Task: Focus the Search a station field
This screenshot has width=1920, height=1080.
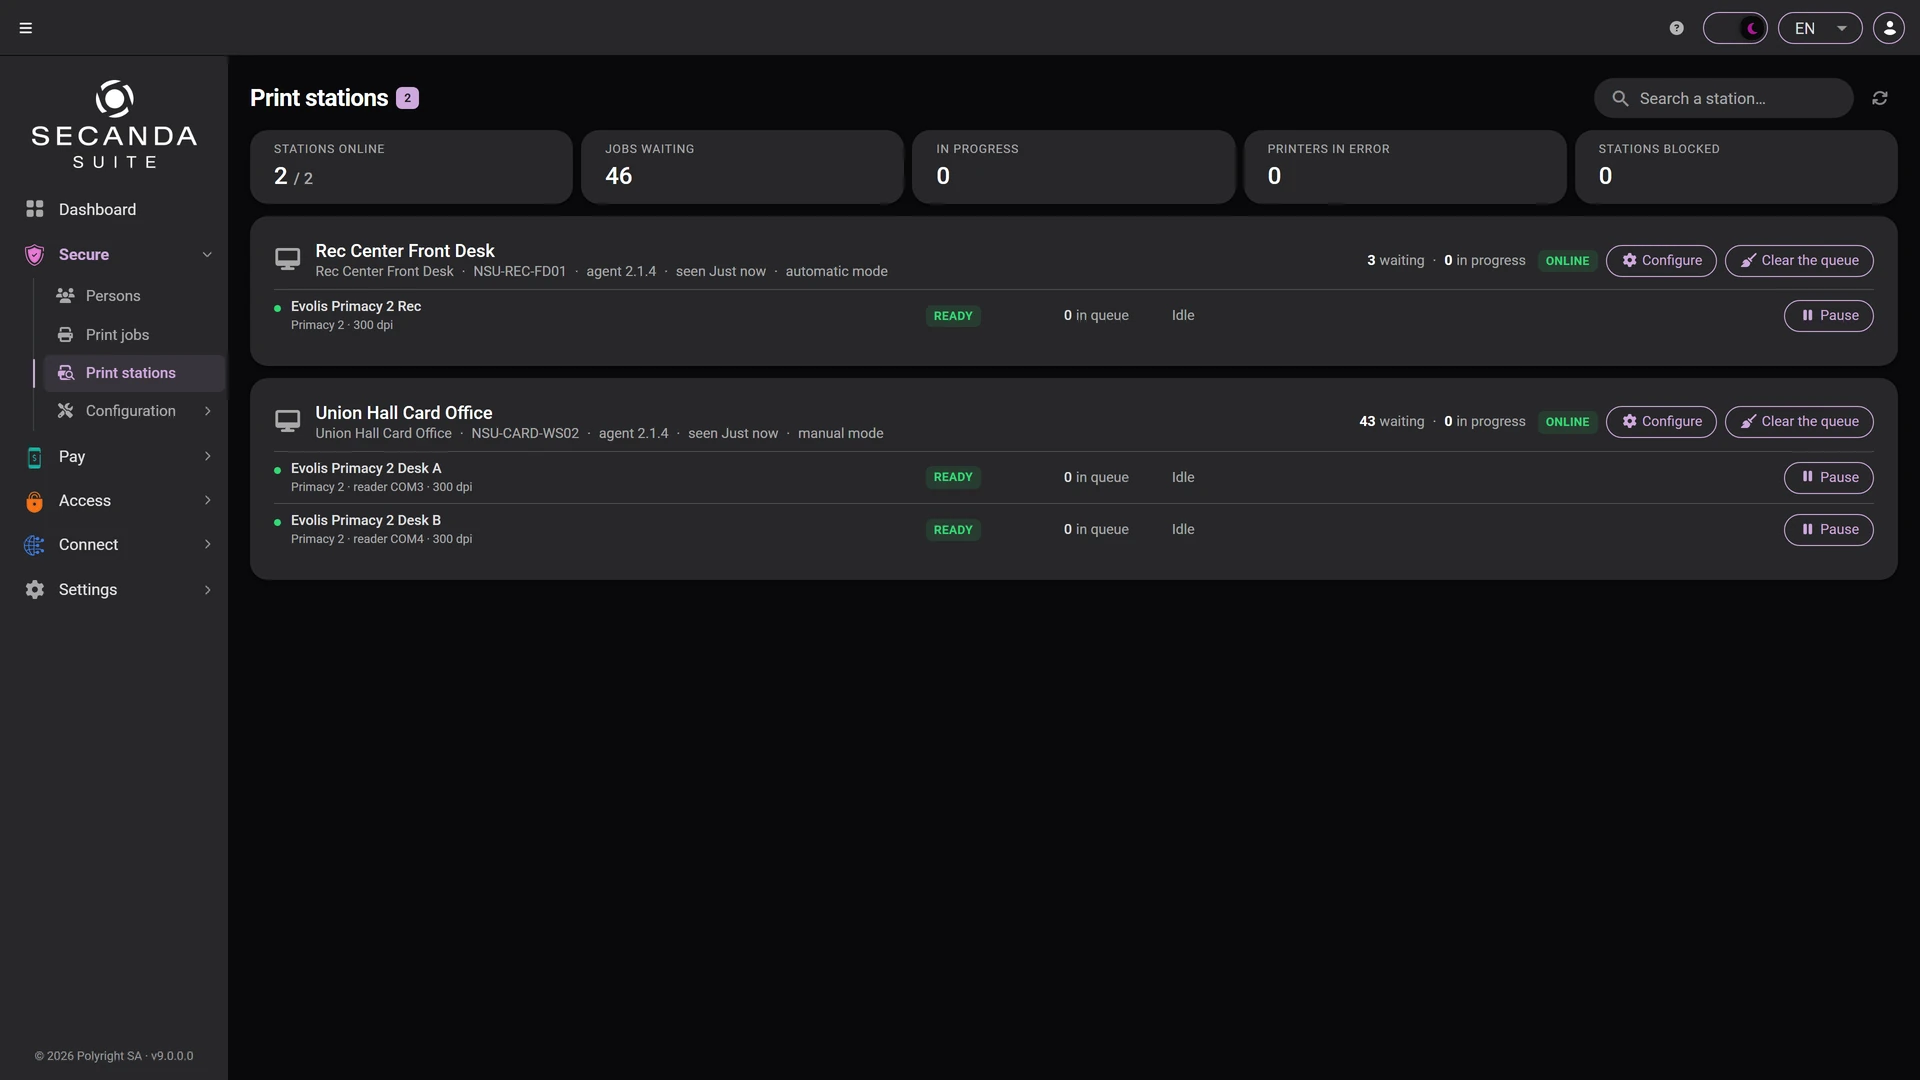Action: (x=1723, y=98)
